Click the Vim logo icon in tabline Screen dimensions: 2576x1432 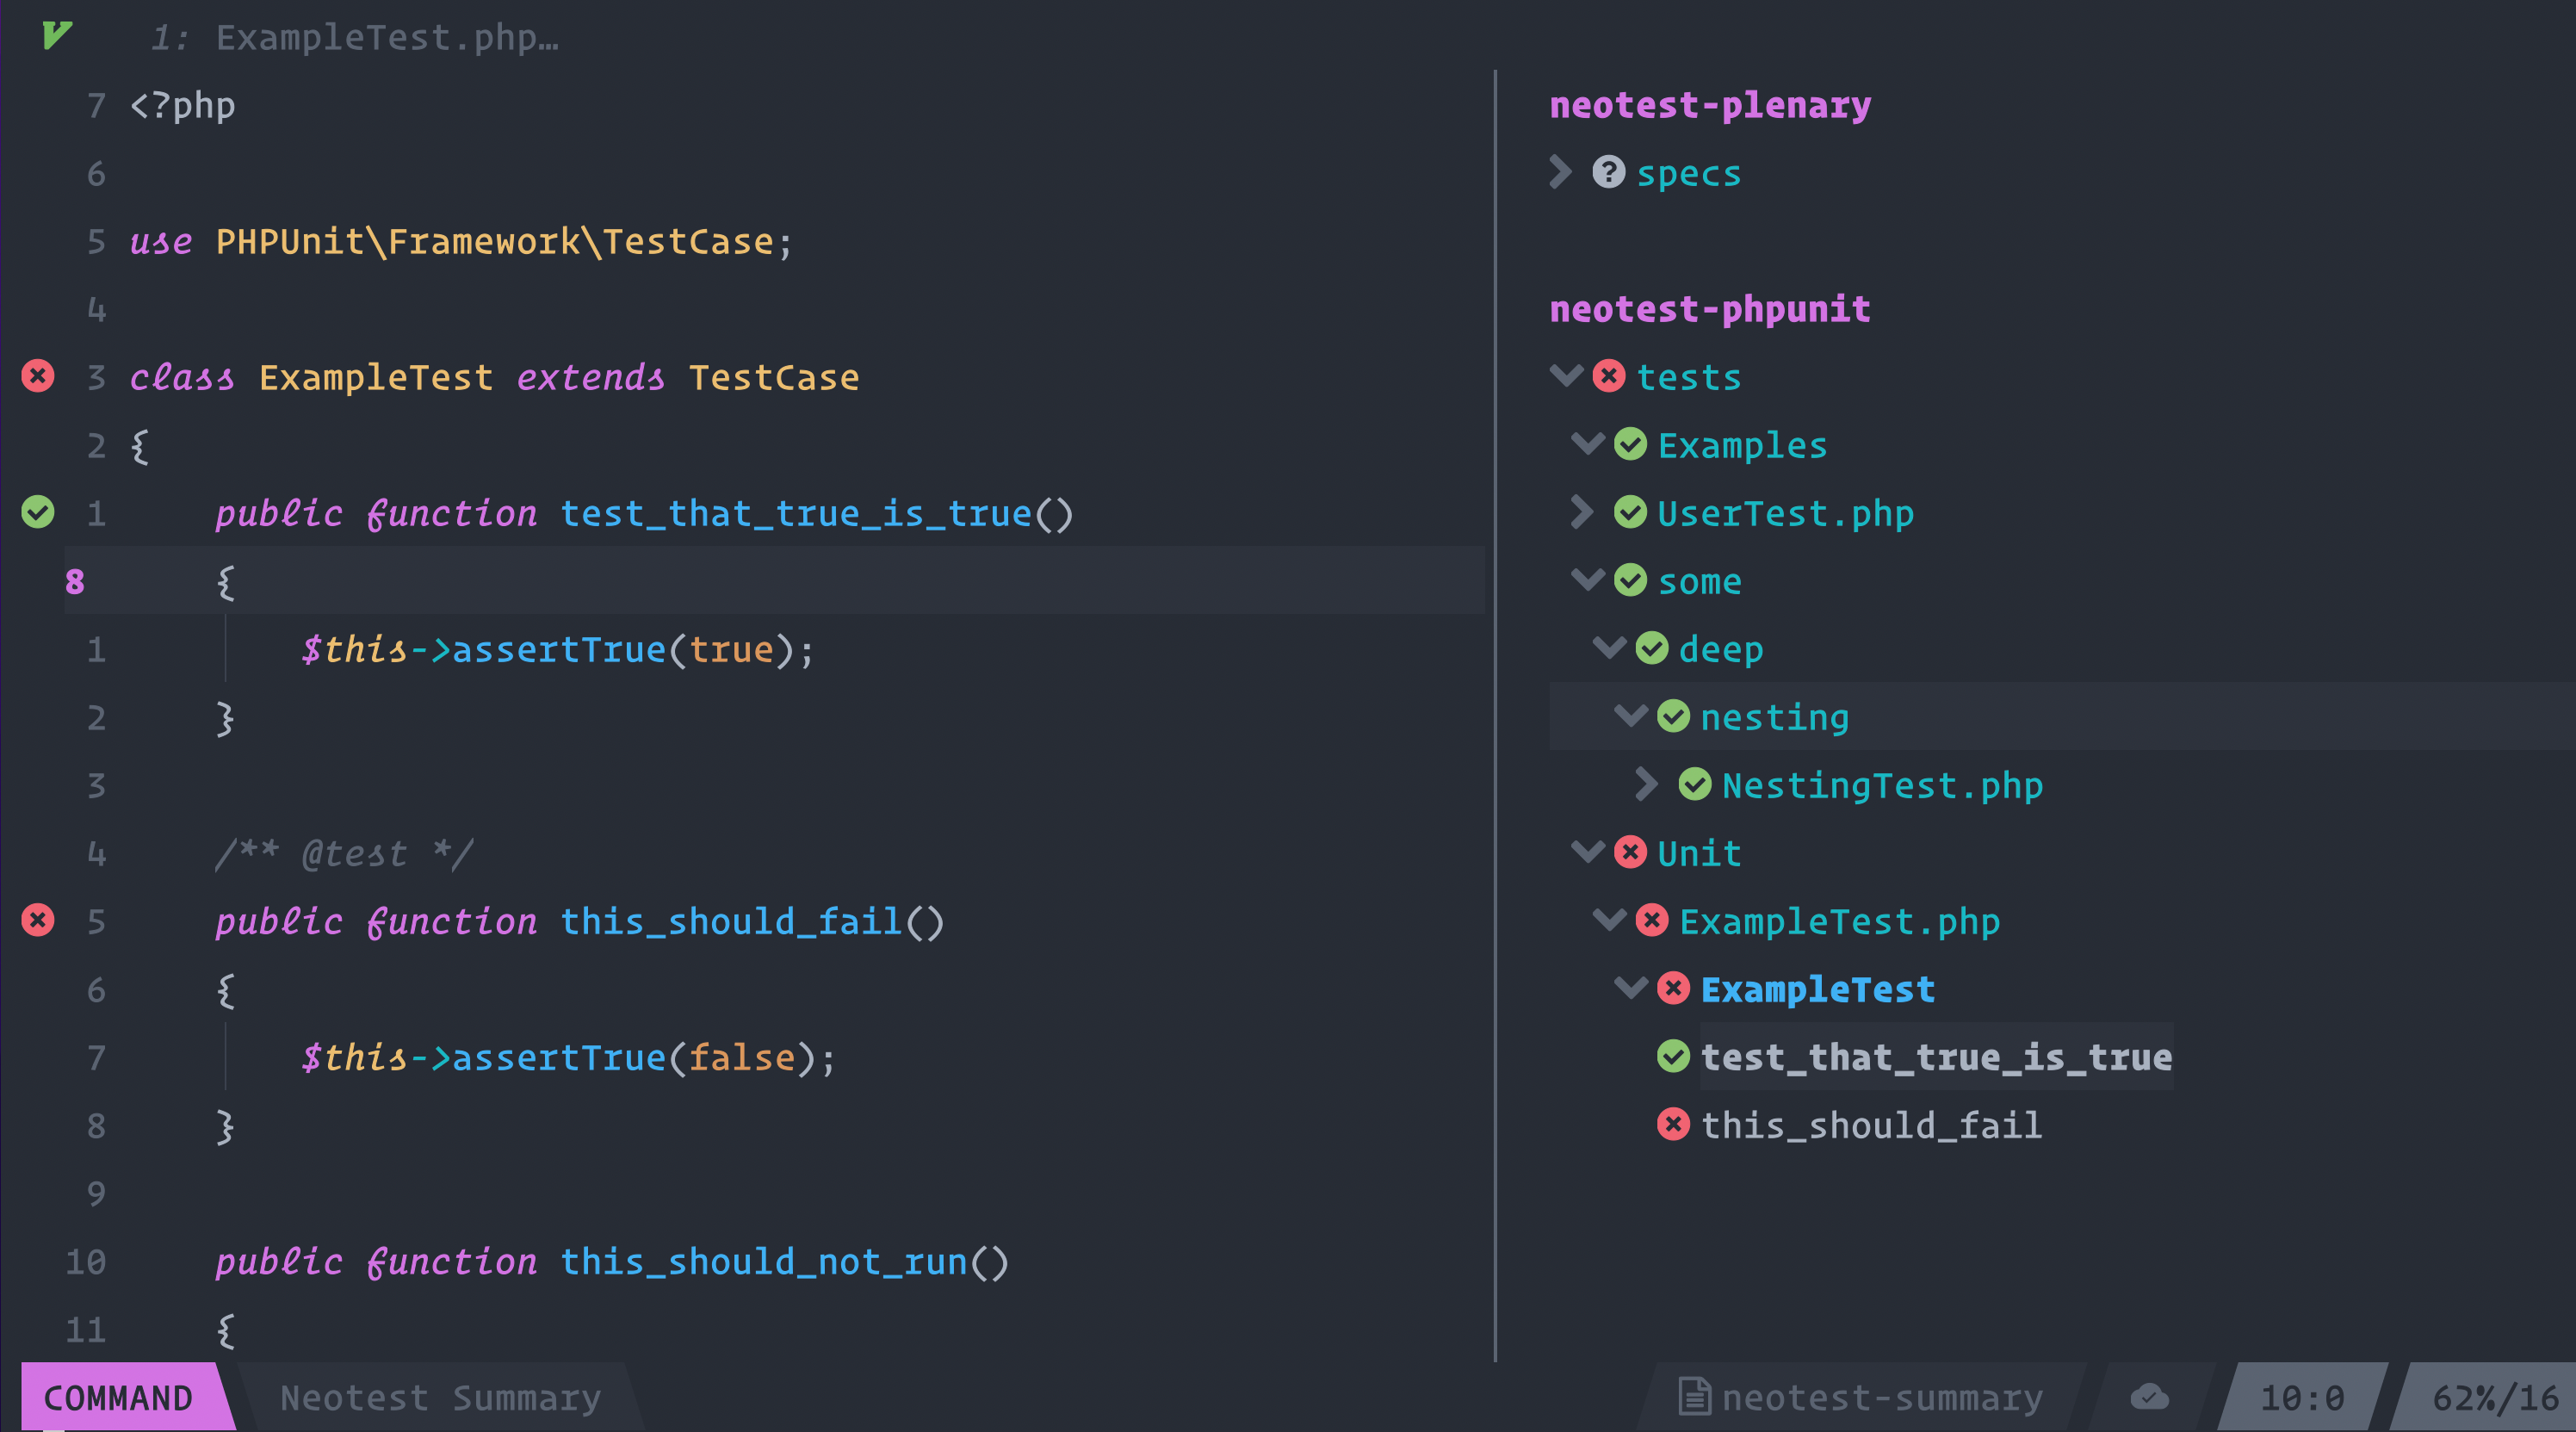click(57, 36)
